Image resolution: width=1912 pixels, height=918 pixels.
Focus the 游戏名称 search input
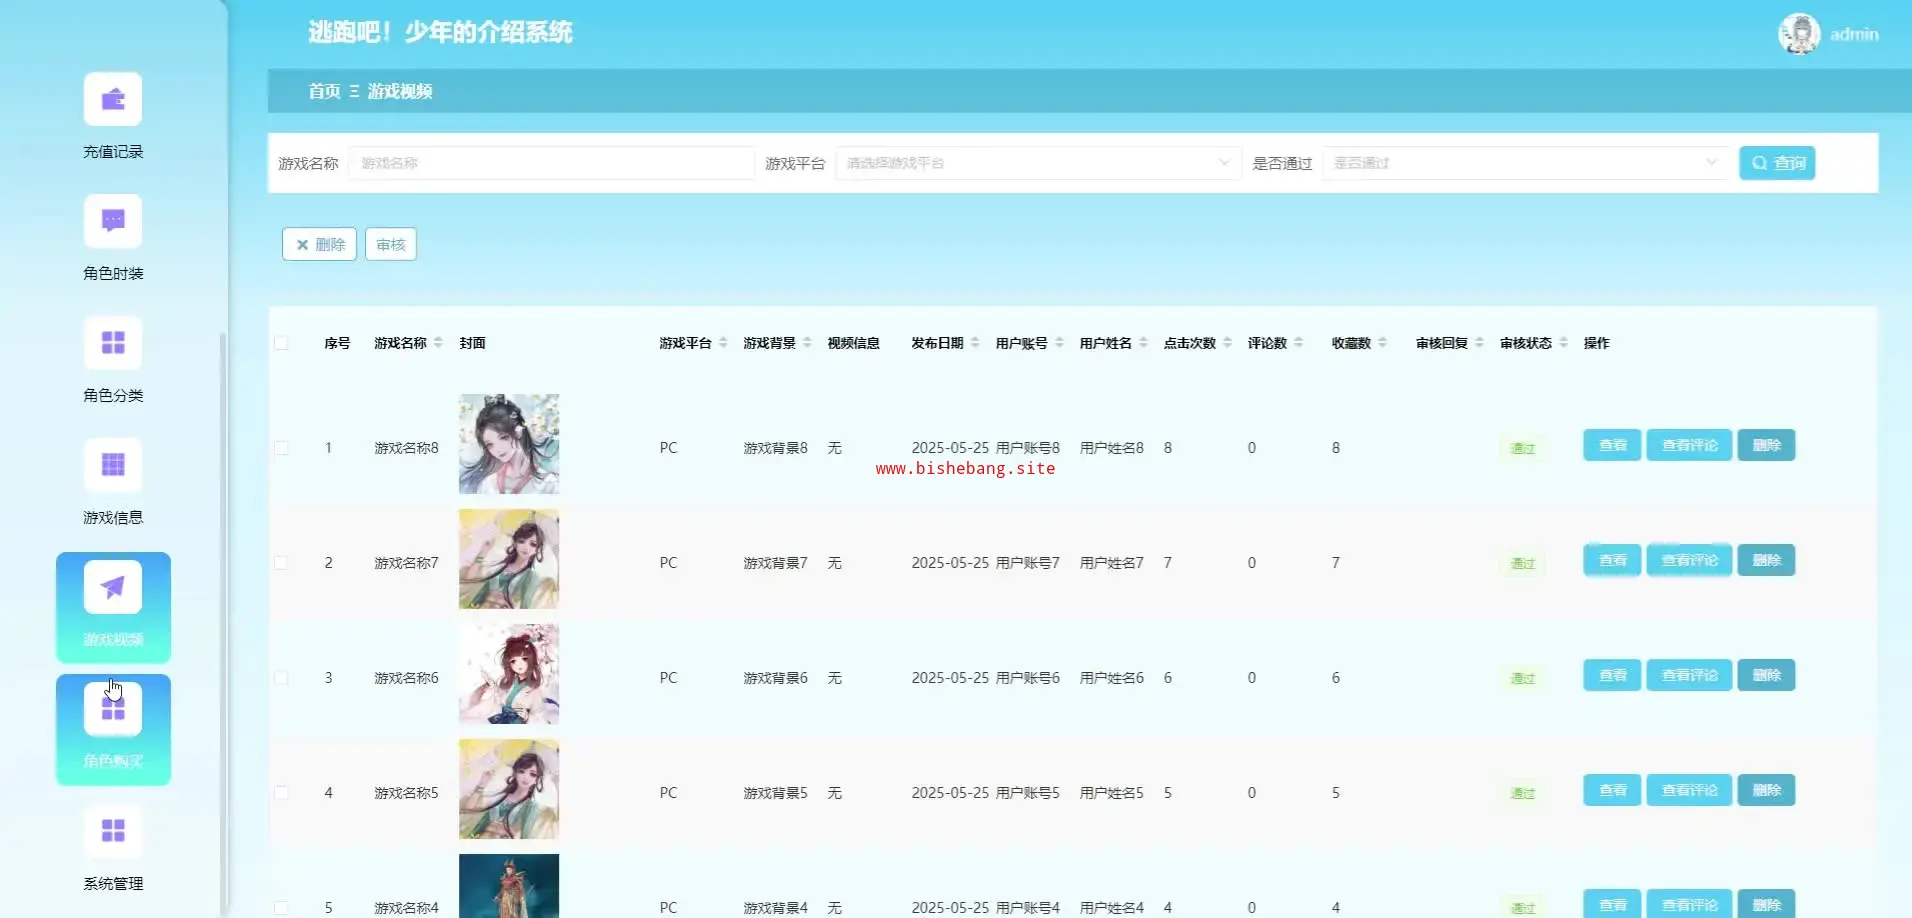coord(551,163)
